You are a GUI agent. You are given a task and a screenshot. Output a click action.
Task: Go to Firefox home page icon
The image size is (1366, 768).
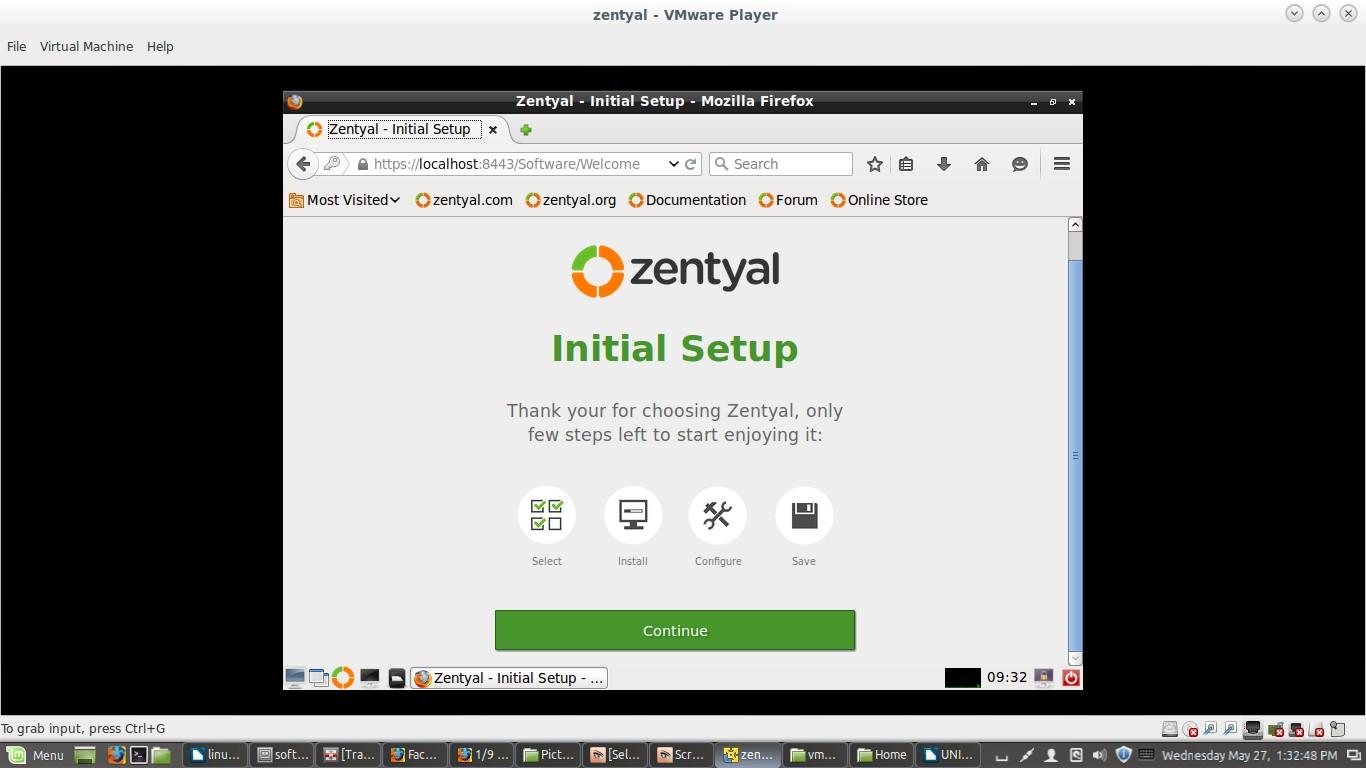tap(981, 164)
